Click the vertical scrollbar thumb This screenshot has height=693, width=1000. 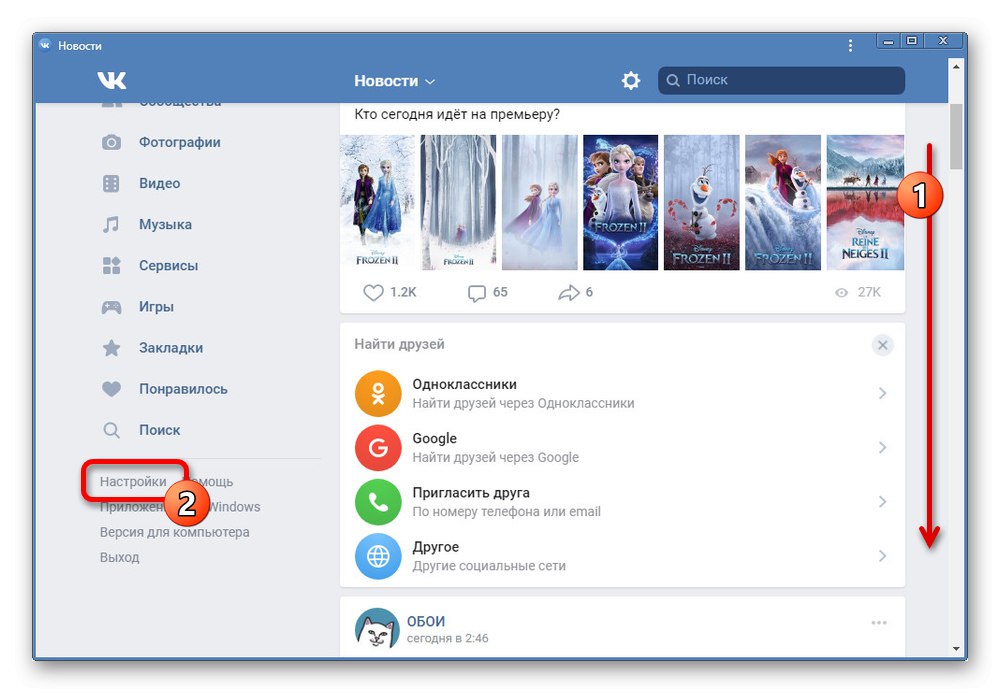click(x=955, y=136)
